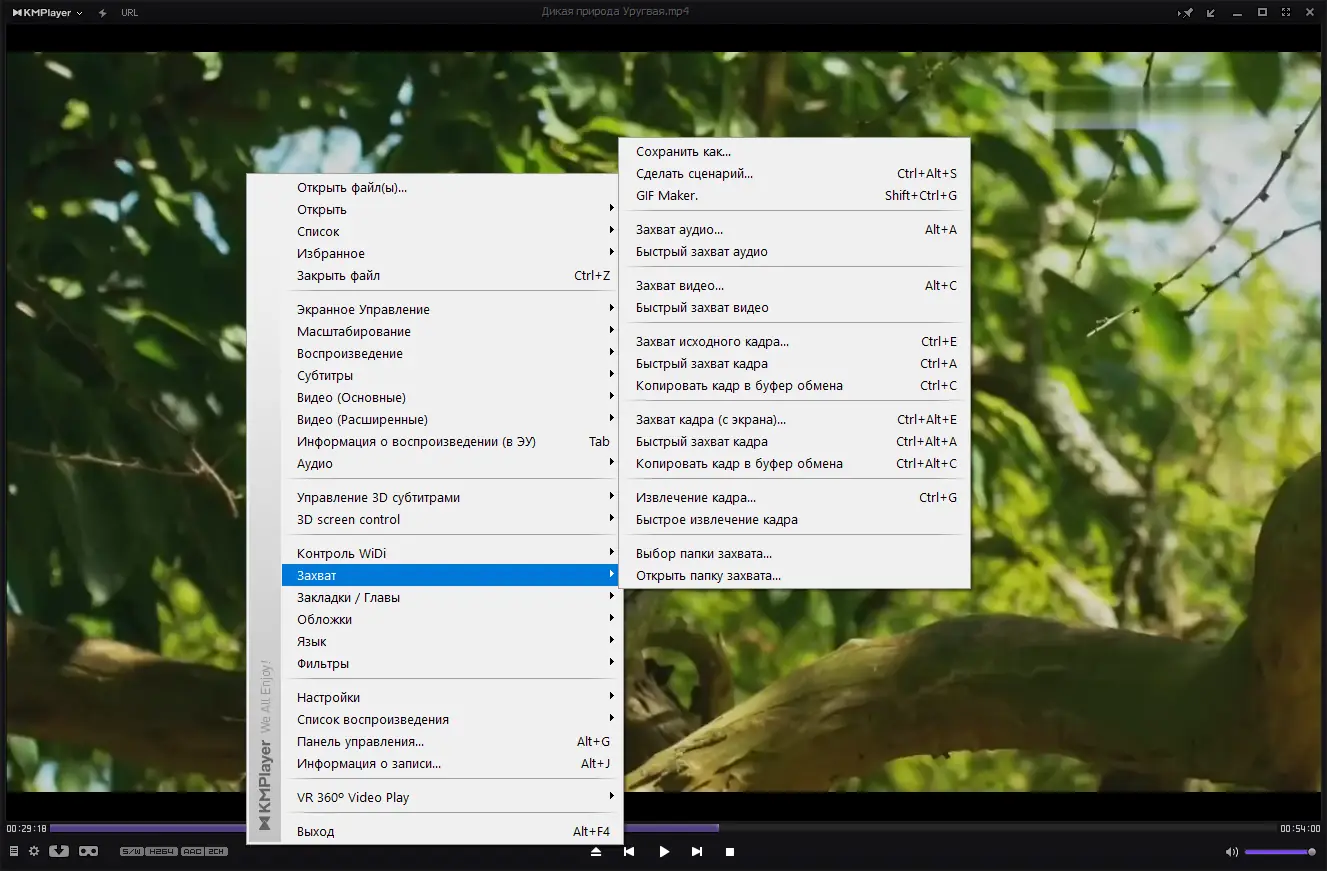Click the total duration 00:54:00
This screenshot has width=1327, height=871.
click(1300, 828)
